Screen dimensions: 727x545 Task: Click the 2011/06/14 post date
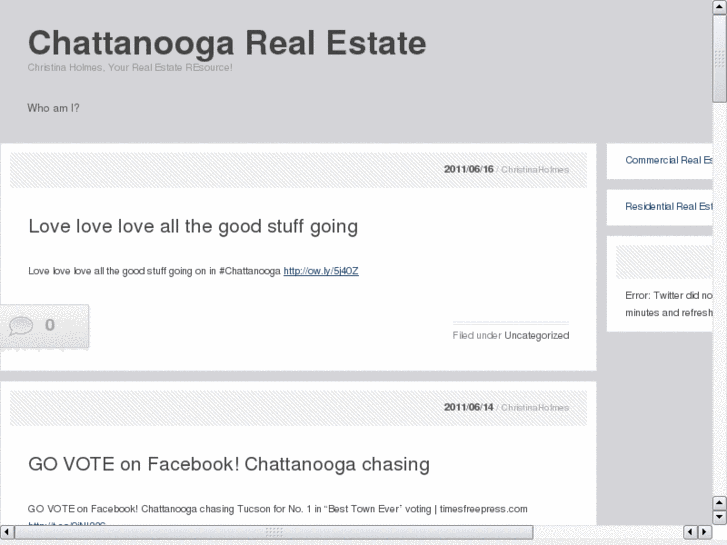468,407
